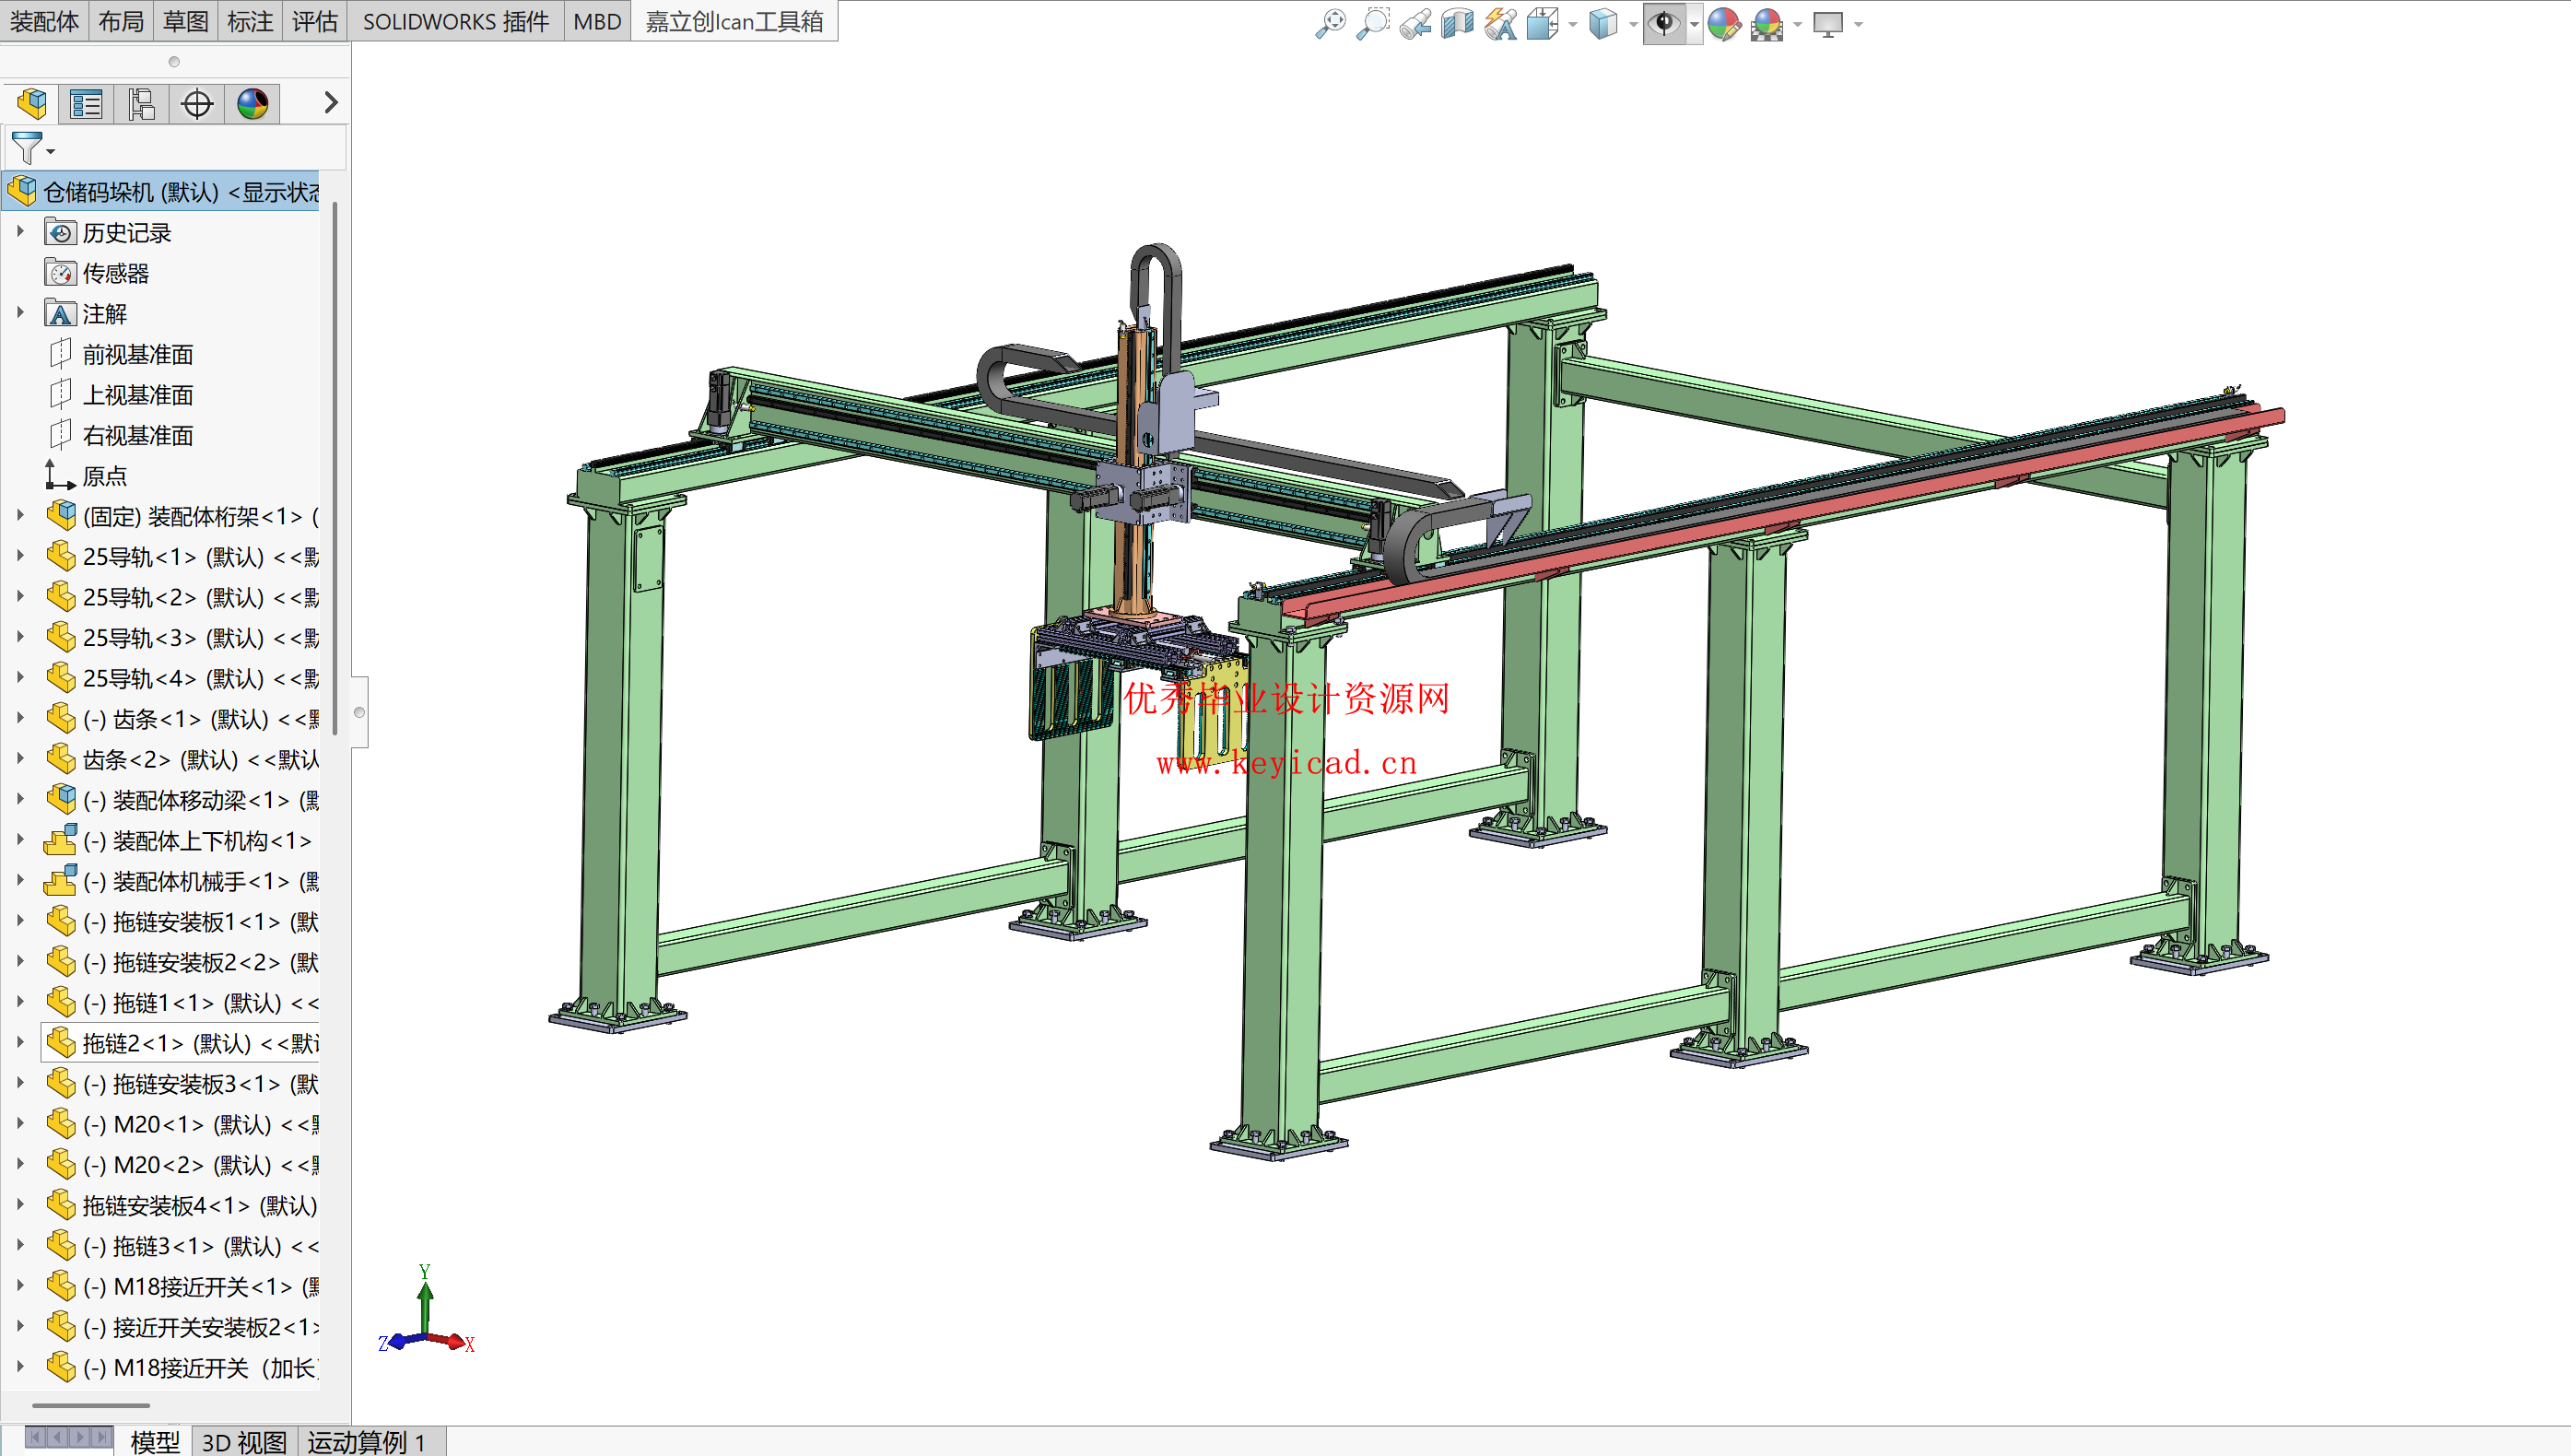Open the PropertyManager tab icon

point(86,103)
